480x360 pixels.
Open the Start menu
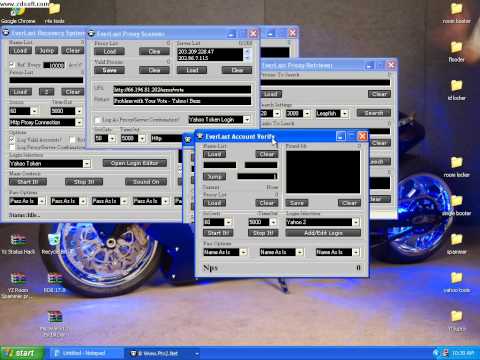pos(21,353)
